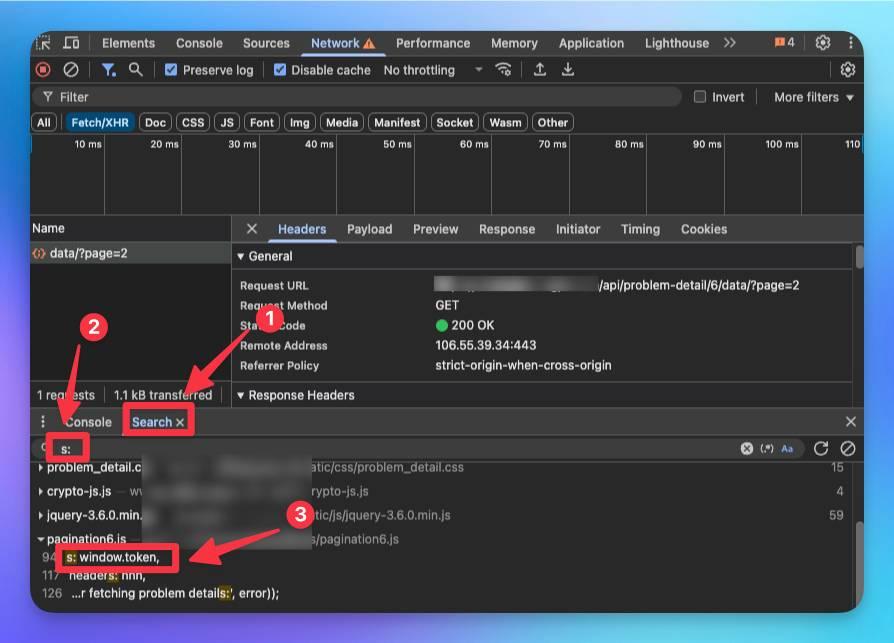
Task: Toggle the device toolbar icon
Action: point(71,43)
